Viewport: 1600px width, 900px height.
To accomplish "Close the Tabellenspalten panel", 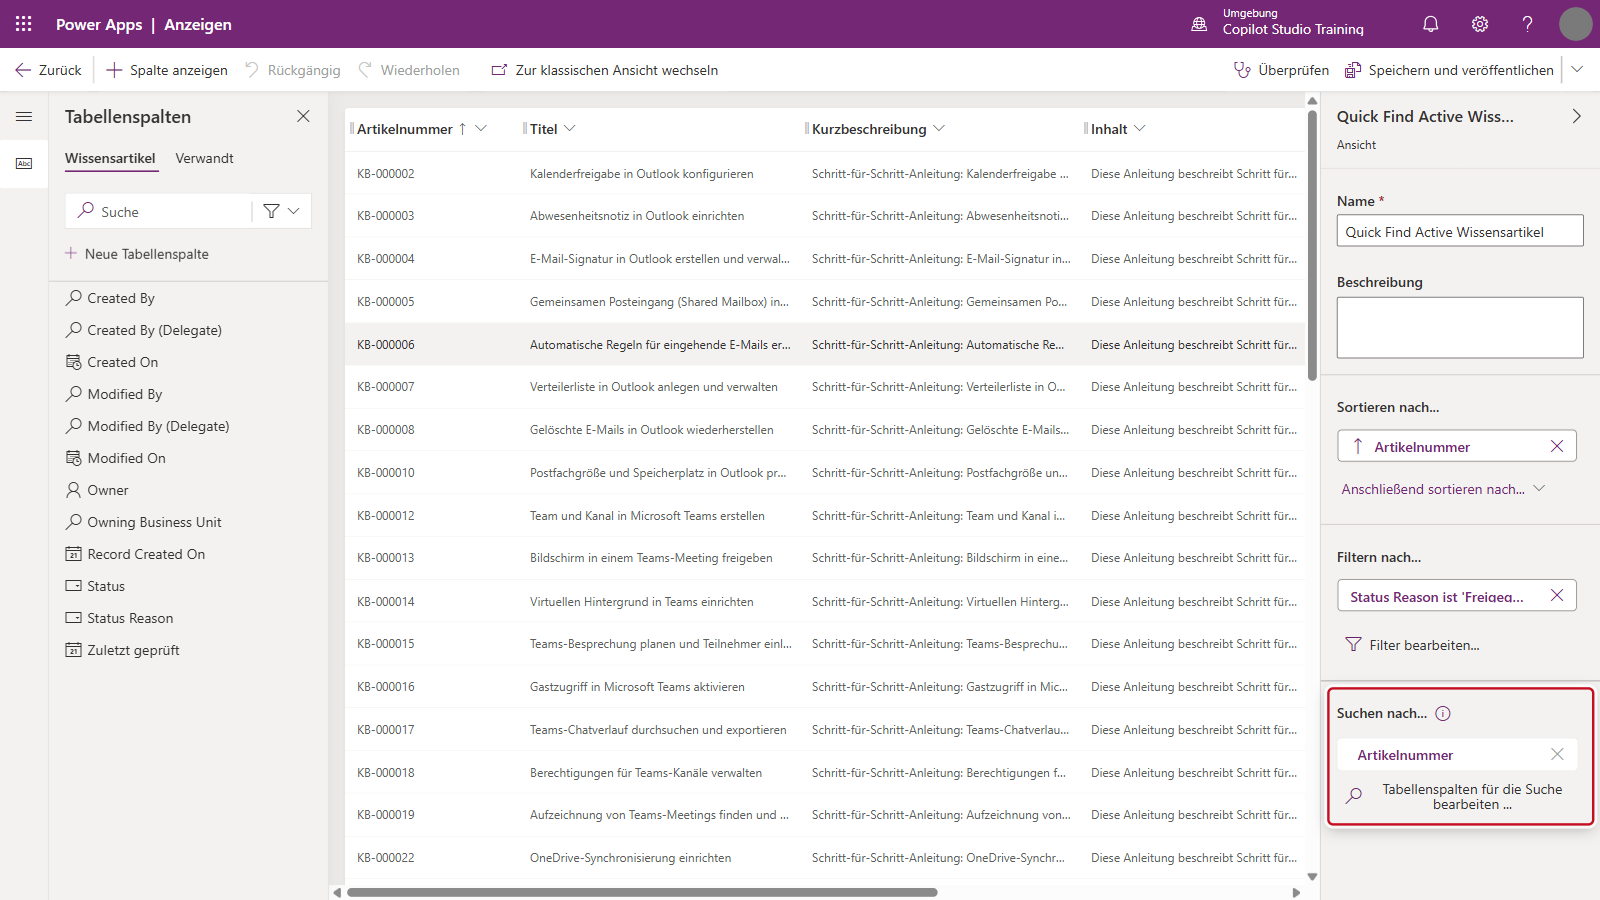I will [x=303, y=116].
